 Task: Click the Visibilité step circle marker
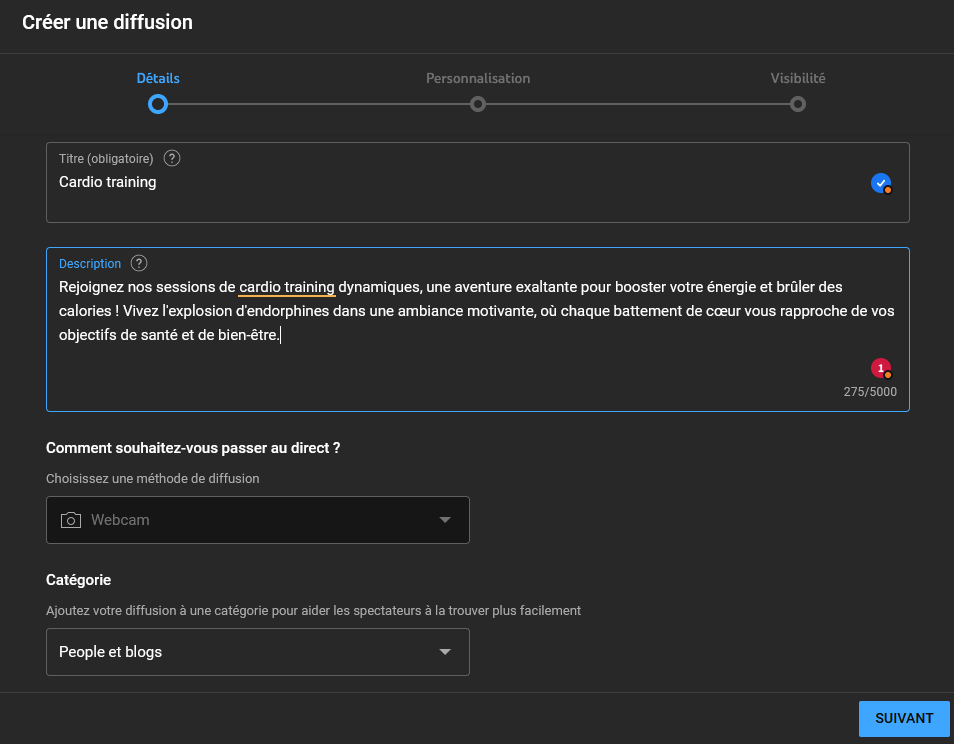click(x=798, y=105)
